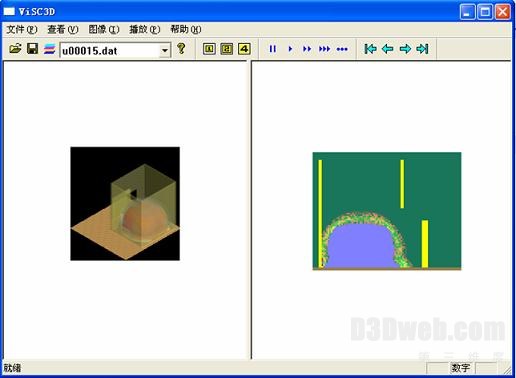This screenshot has width=516, height=378.
Task: Close the ViSC3D window
Action: pos(503,12)
